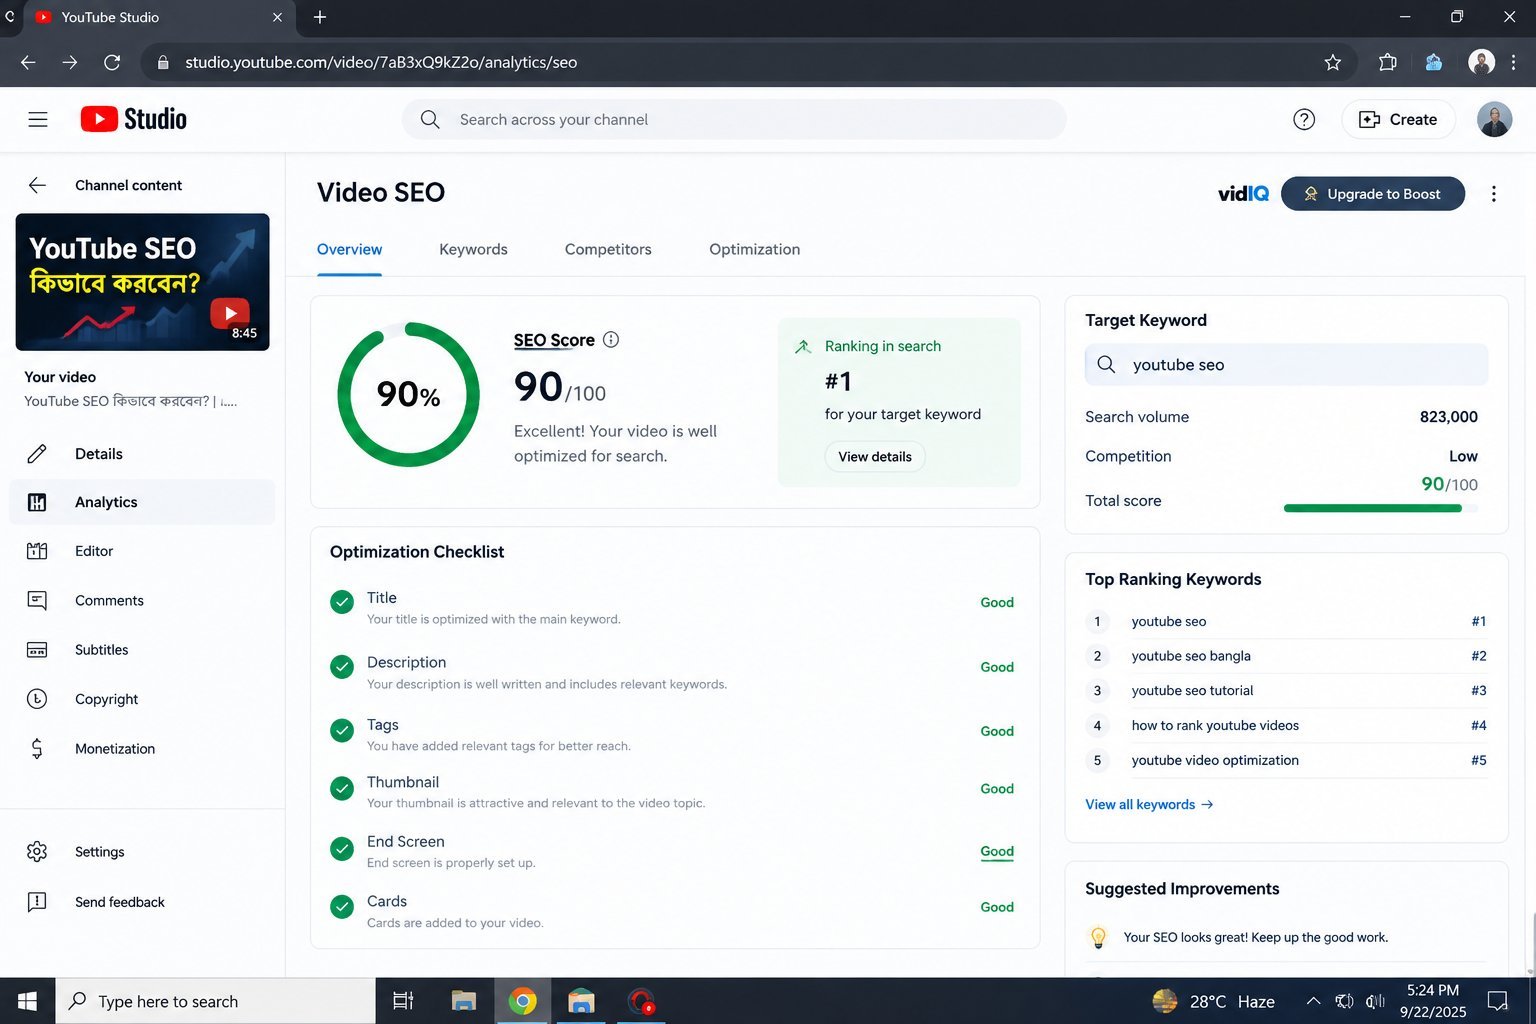The height and width of the screenshot is (1024, 1536).
Task: Click the SEO Score info icon
Action: point(611,340)
